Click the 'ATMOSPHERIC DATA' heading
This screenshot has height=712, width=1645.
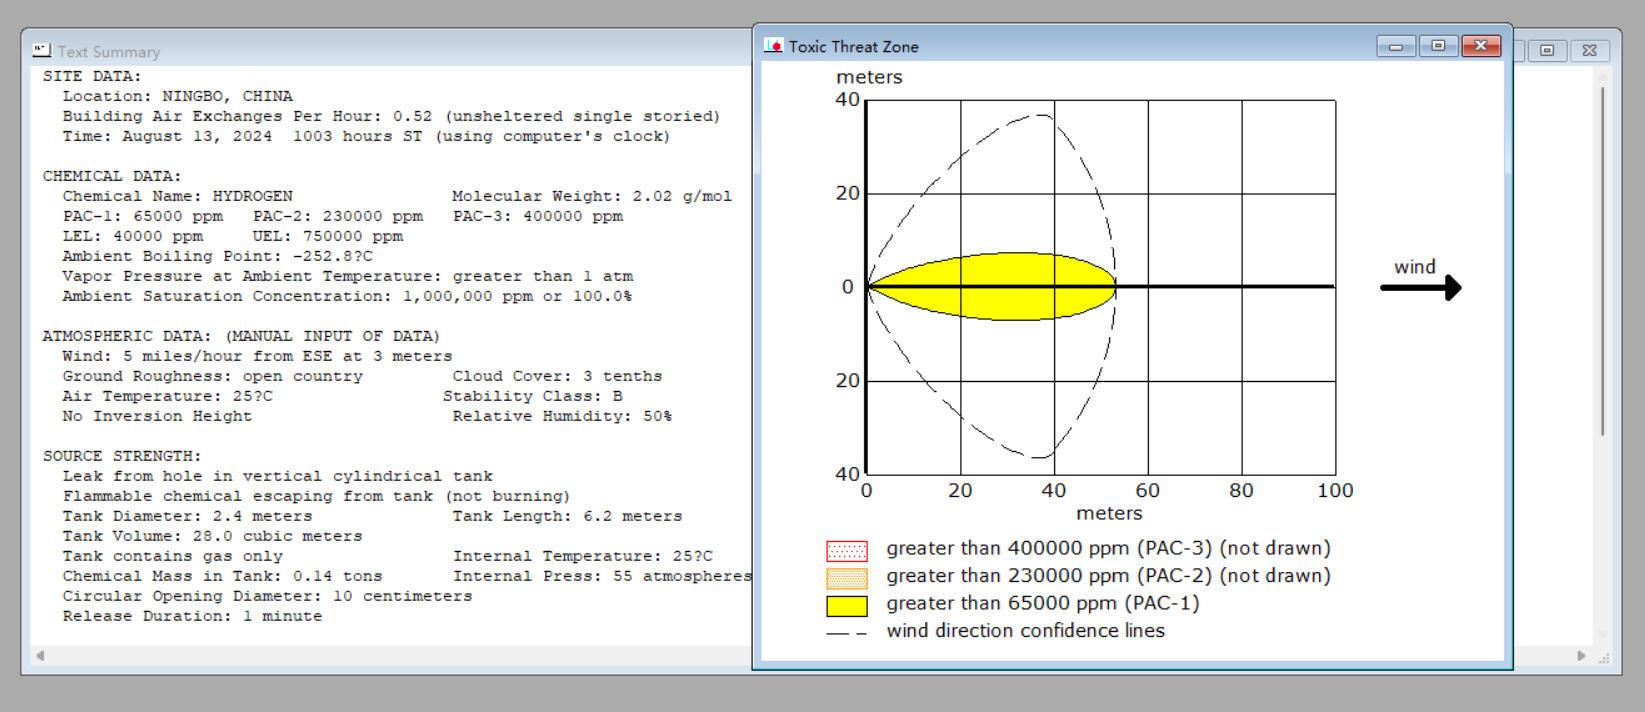coord(241,336)
